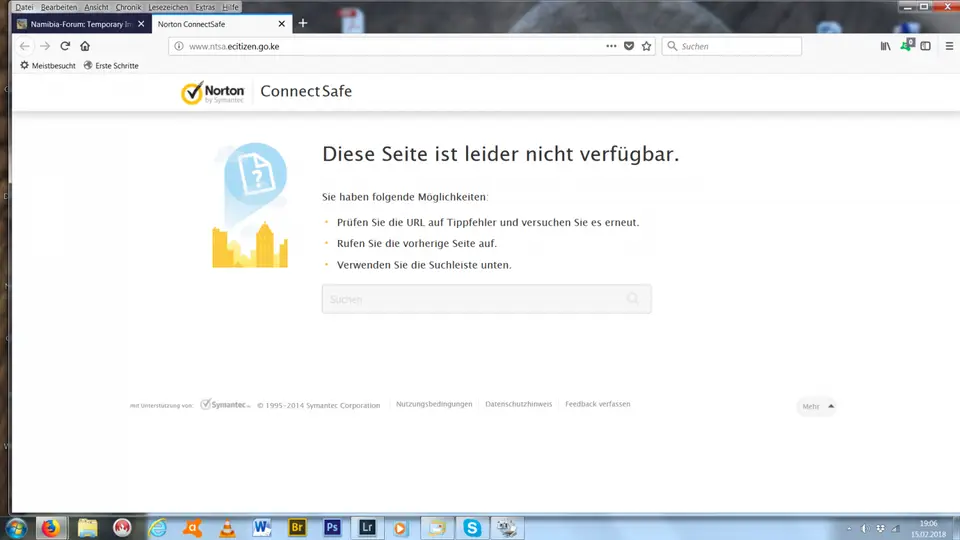This screenshot has width=960, height=540.
Task: Open Adobe Bridge from taskbar
Action: [x=298, y=528]
